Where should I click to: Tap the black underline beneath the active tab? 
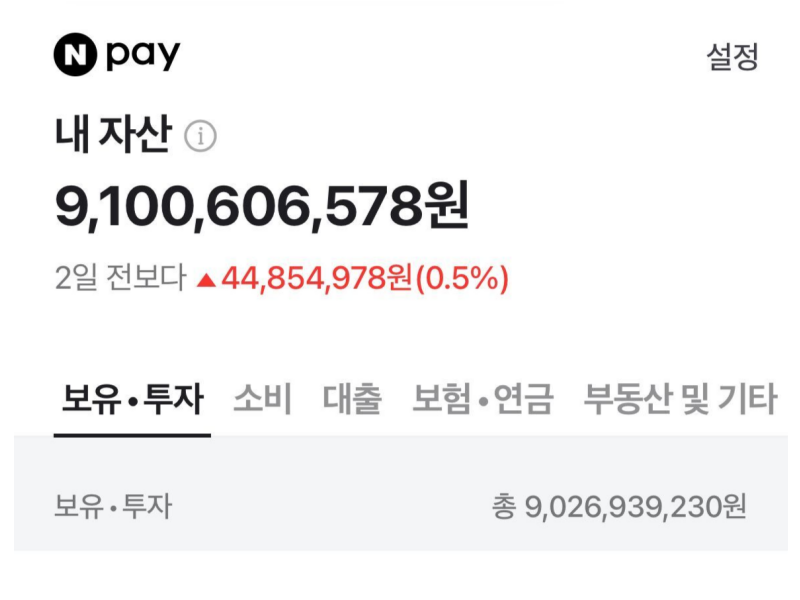(132, 435)
